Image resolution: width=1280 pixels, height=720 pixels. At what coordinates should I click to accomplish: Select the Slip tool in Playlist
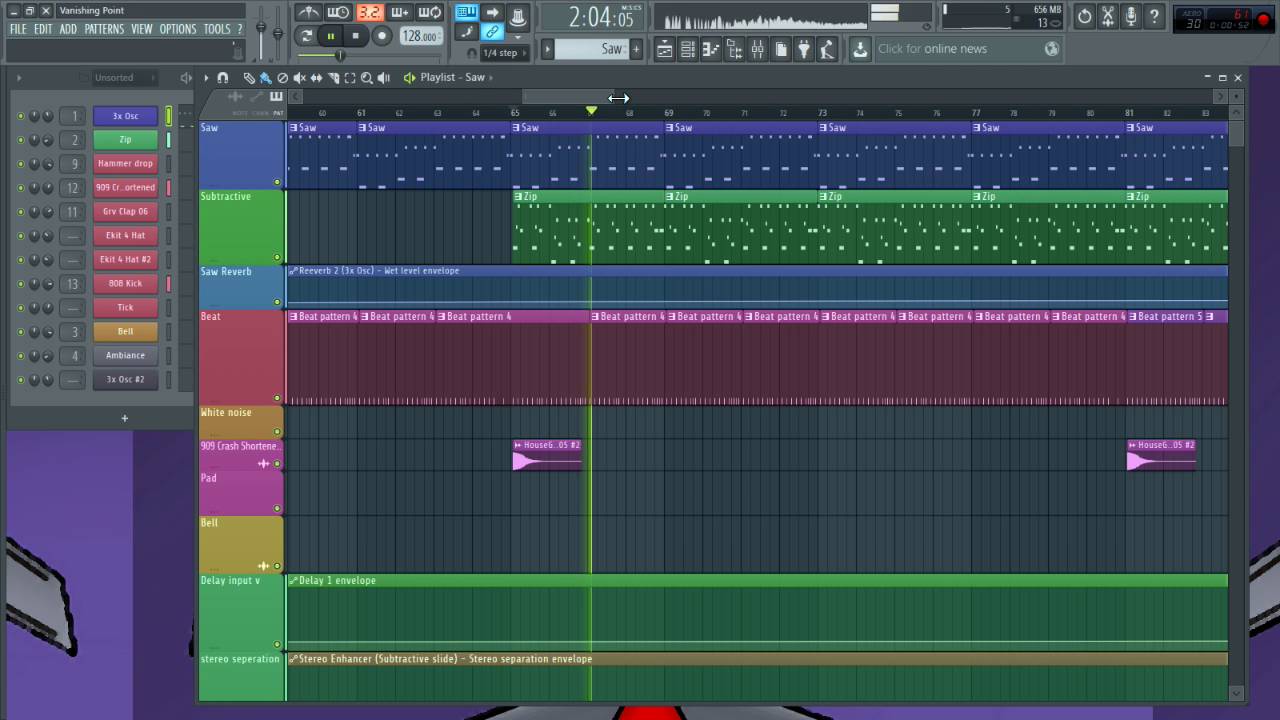(x=316, y=78)
